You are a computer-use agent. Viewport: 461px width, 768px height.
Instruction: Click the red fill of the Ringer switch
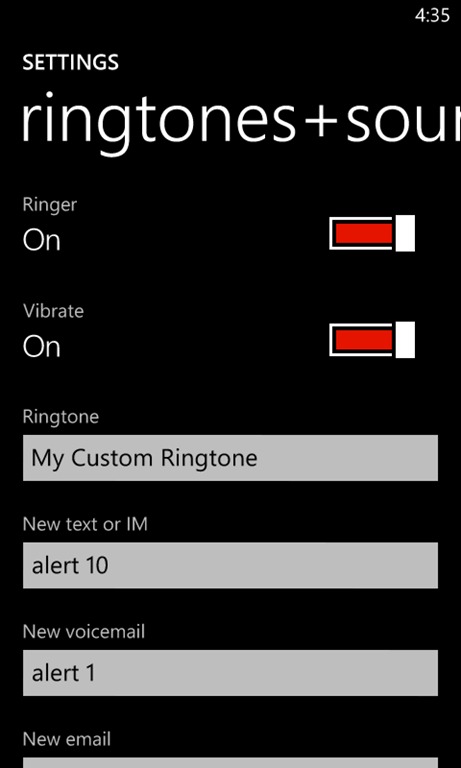pos(364,233)
